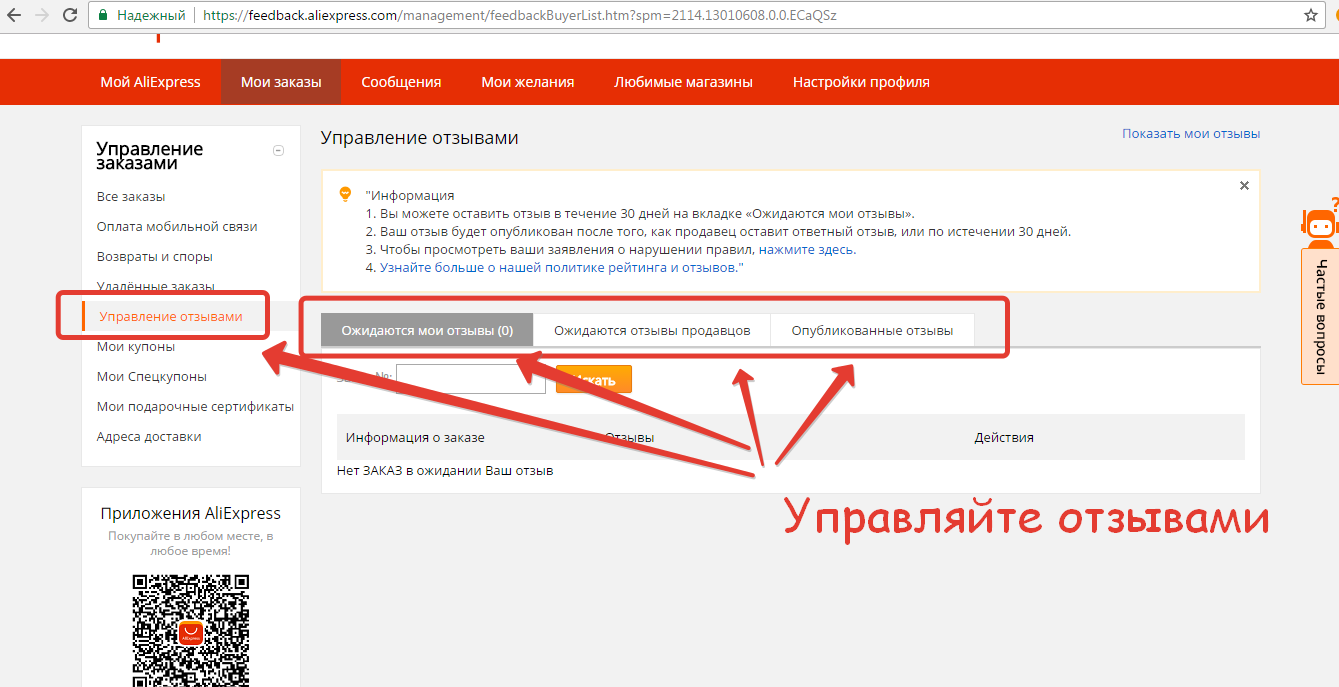Click the order number search field
Viewport: 1339px width, 687px height.
coord(471,379)
